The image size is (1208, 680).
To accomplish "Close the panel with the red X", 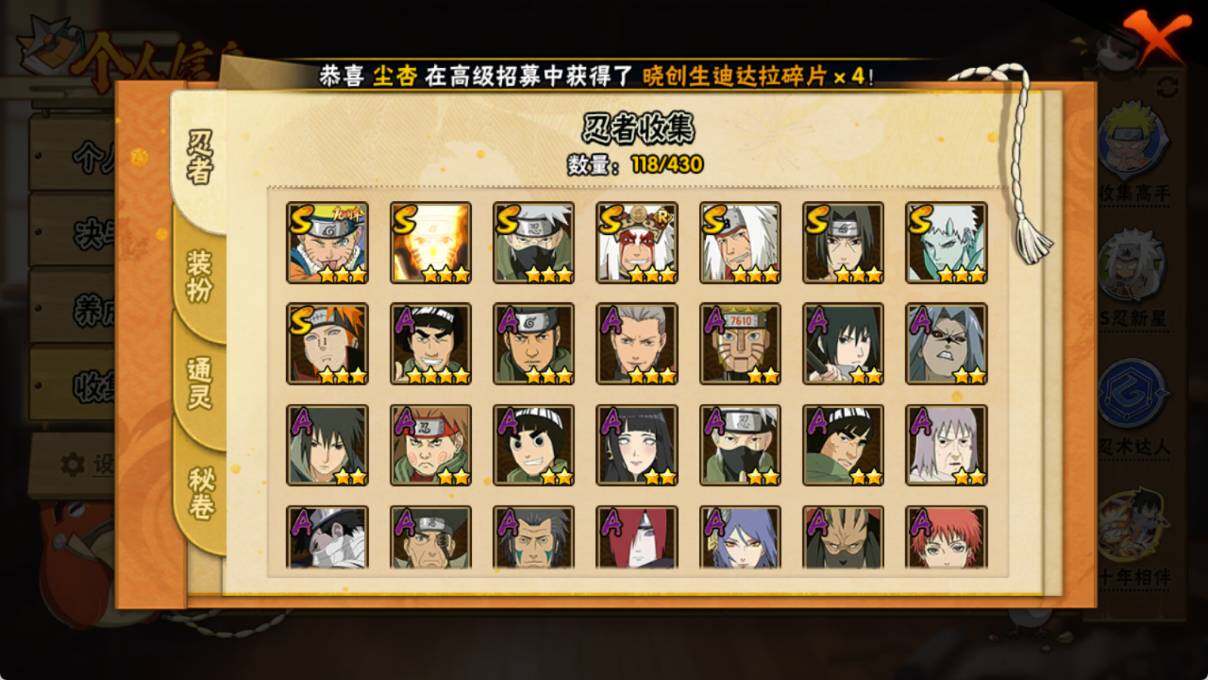I will pyautogui.click(x=1157, y=38).
